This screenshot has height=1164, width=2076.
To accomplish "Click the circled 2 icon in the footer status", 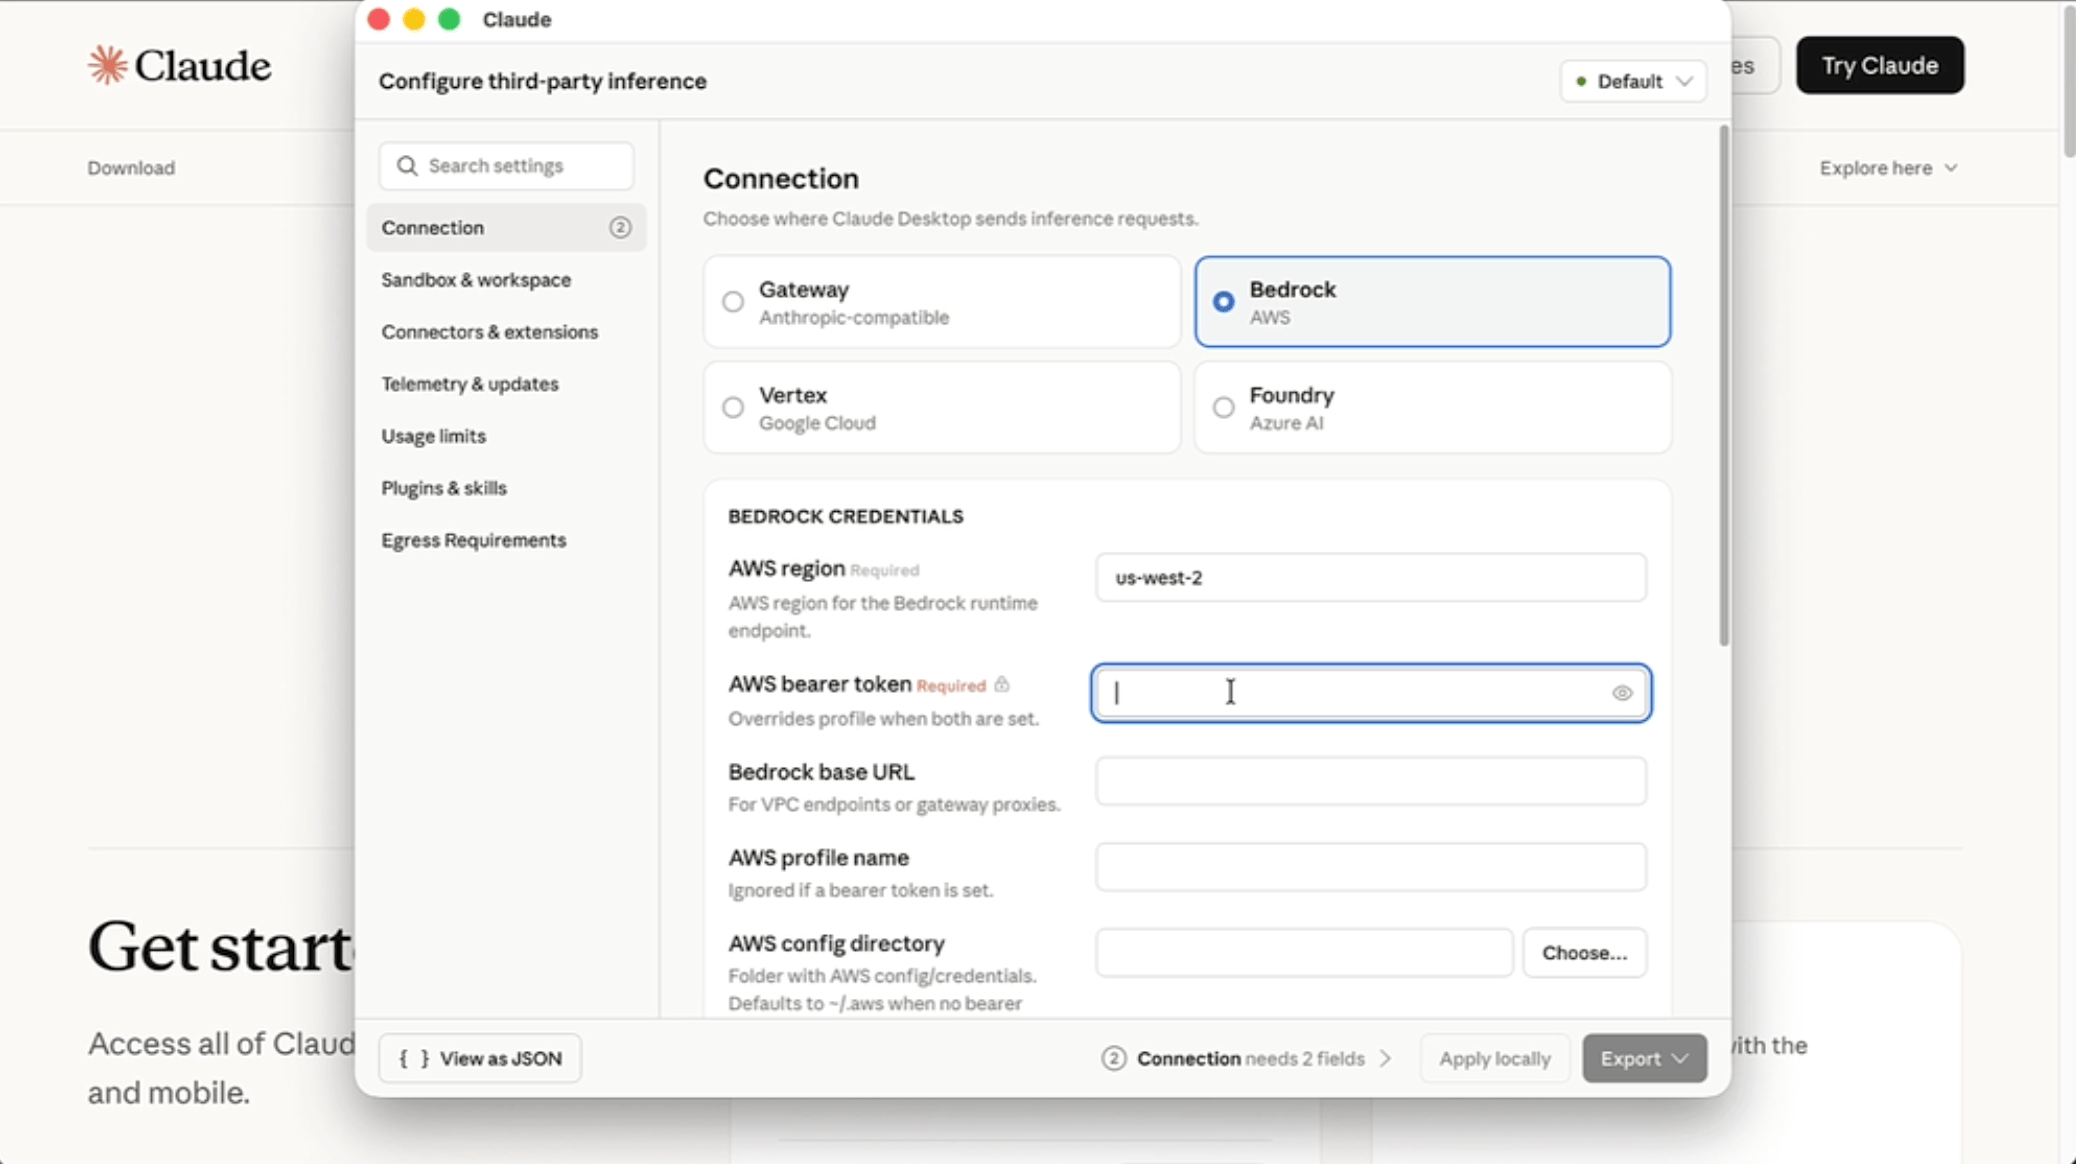I will 1113,1059.
